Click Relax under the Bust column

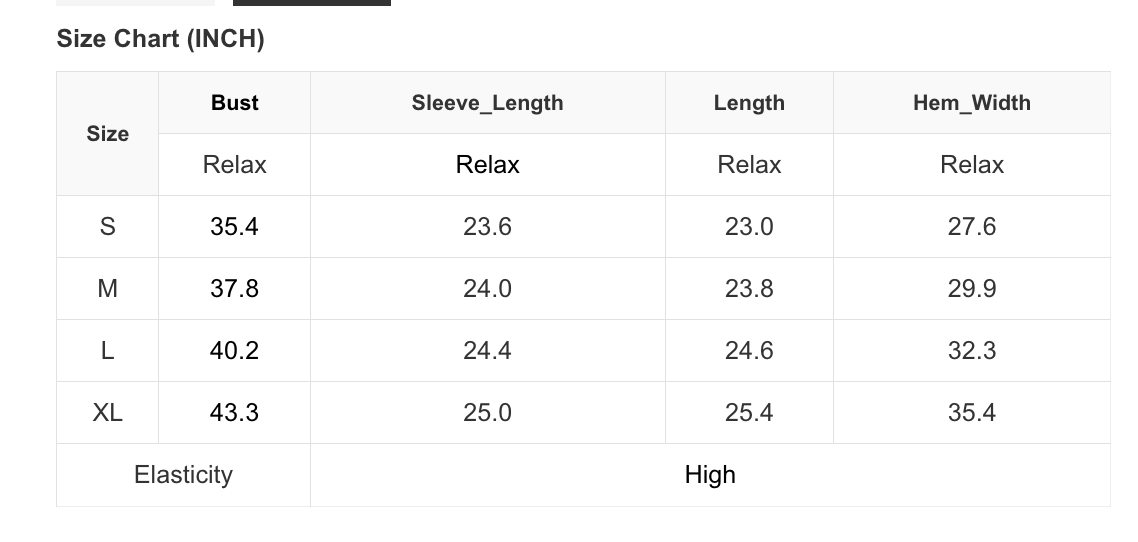(235, 165)
